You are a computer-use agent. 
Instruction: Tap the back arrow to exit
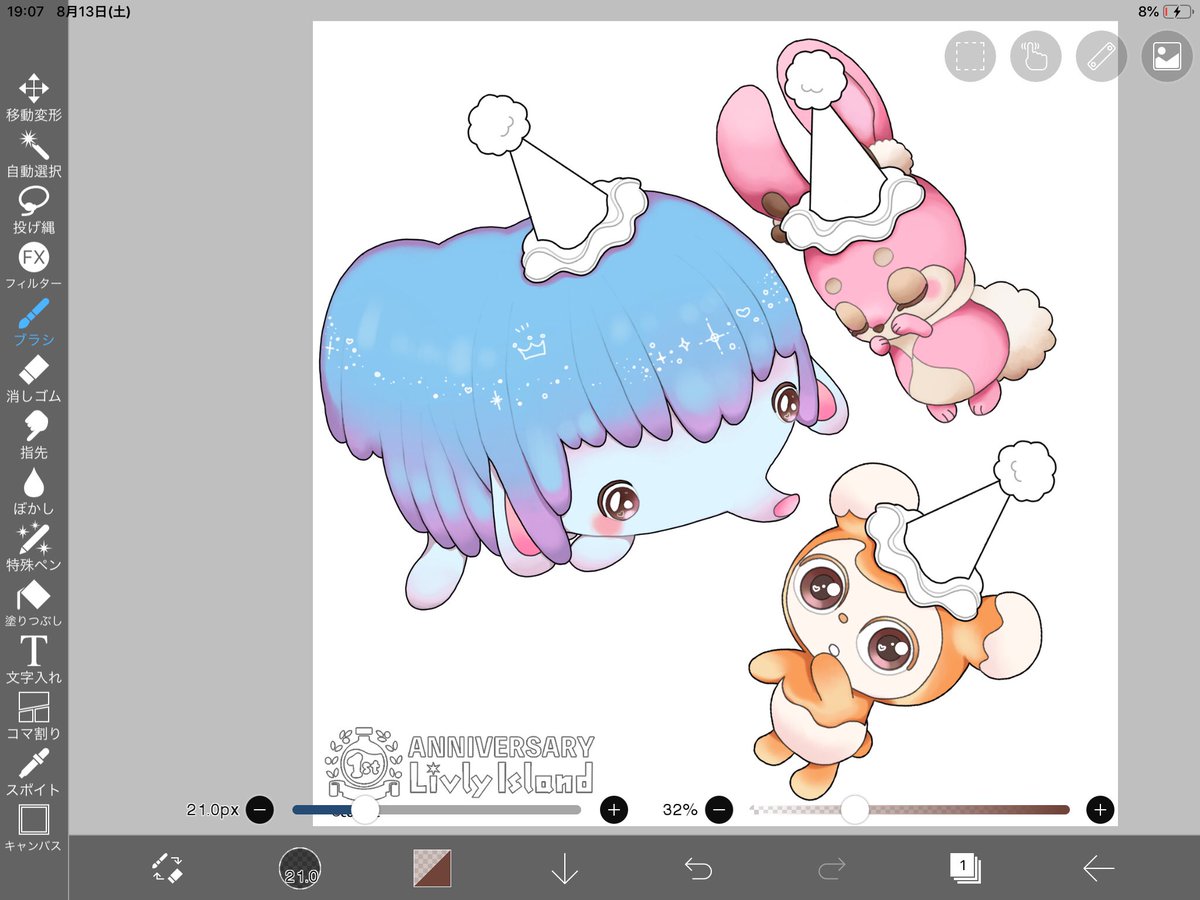click(x=1098, y=869)
